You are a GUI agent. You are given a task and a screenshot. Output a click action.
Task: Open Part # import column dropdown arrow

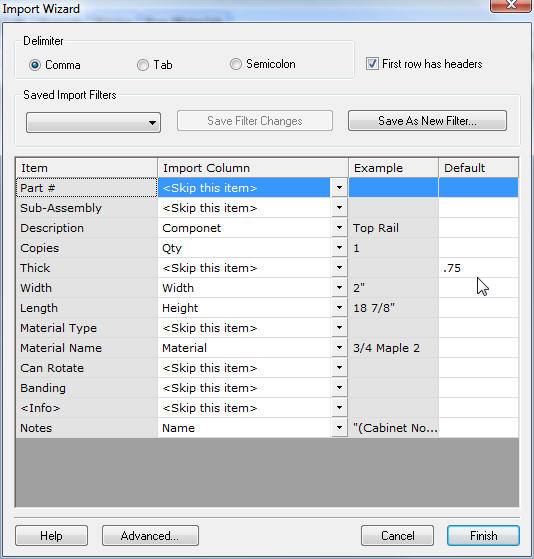point(339,188)
